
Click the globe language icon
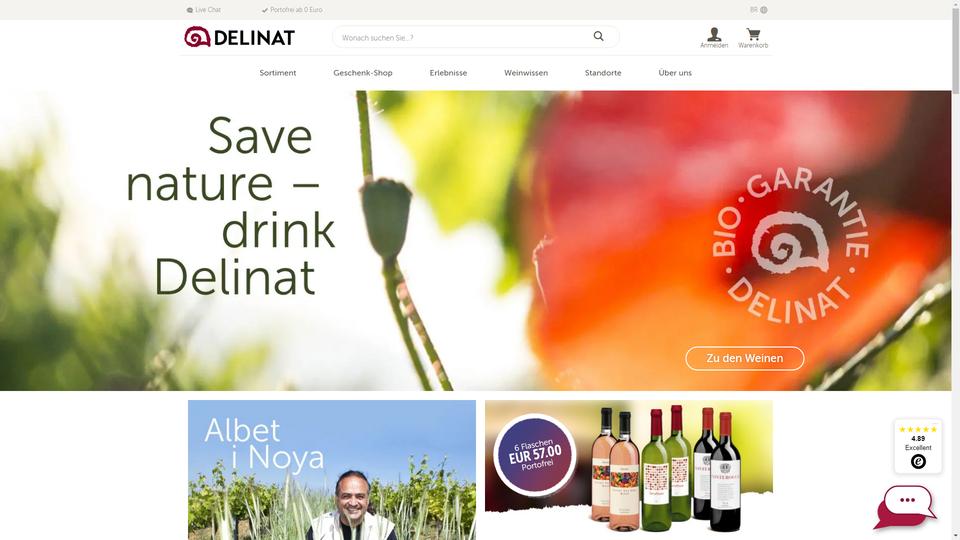tap(763, 10)
